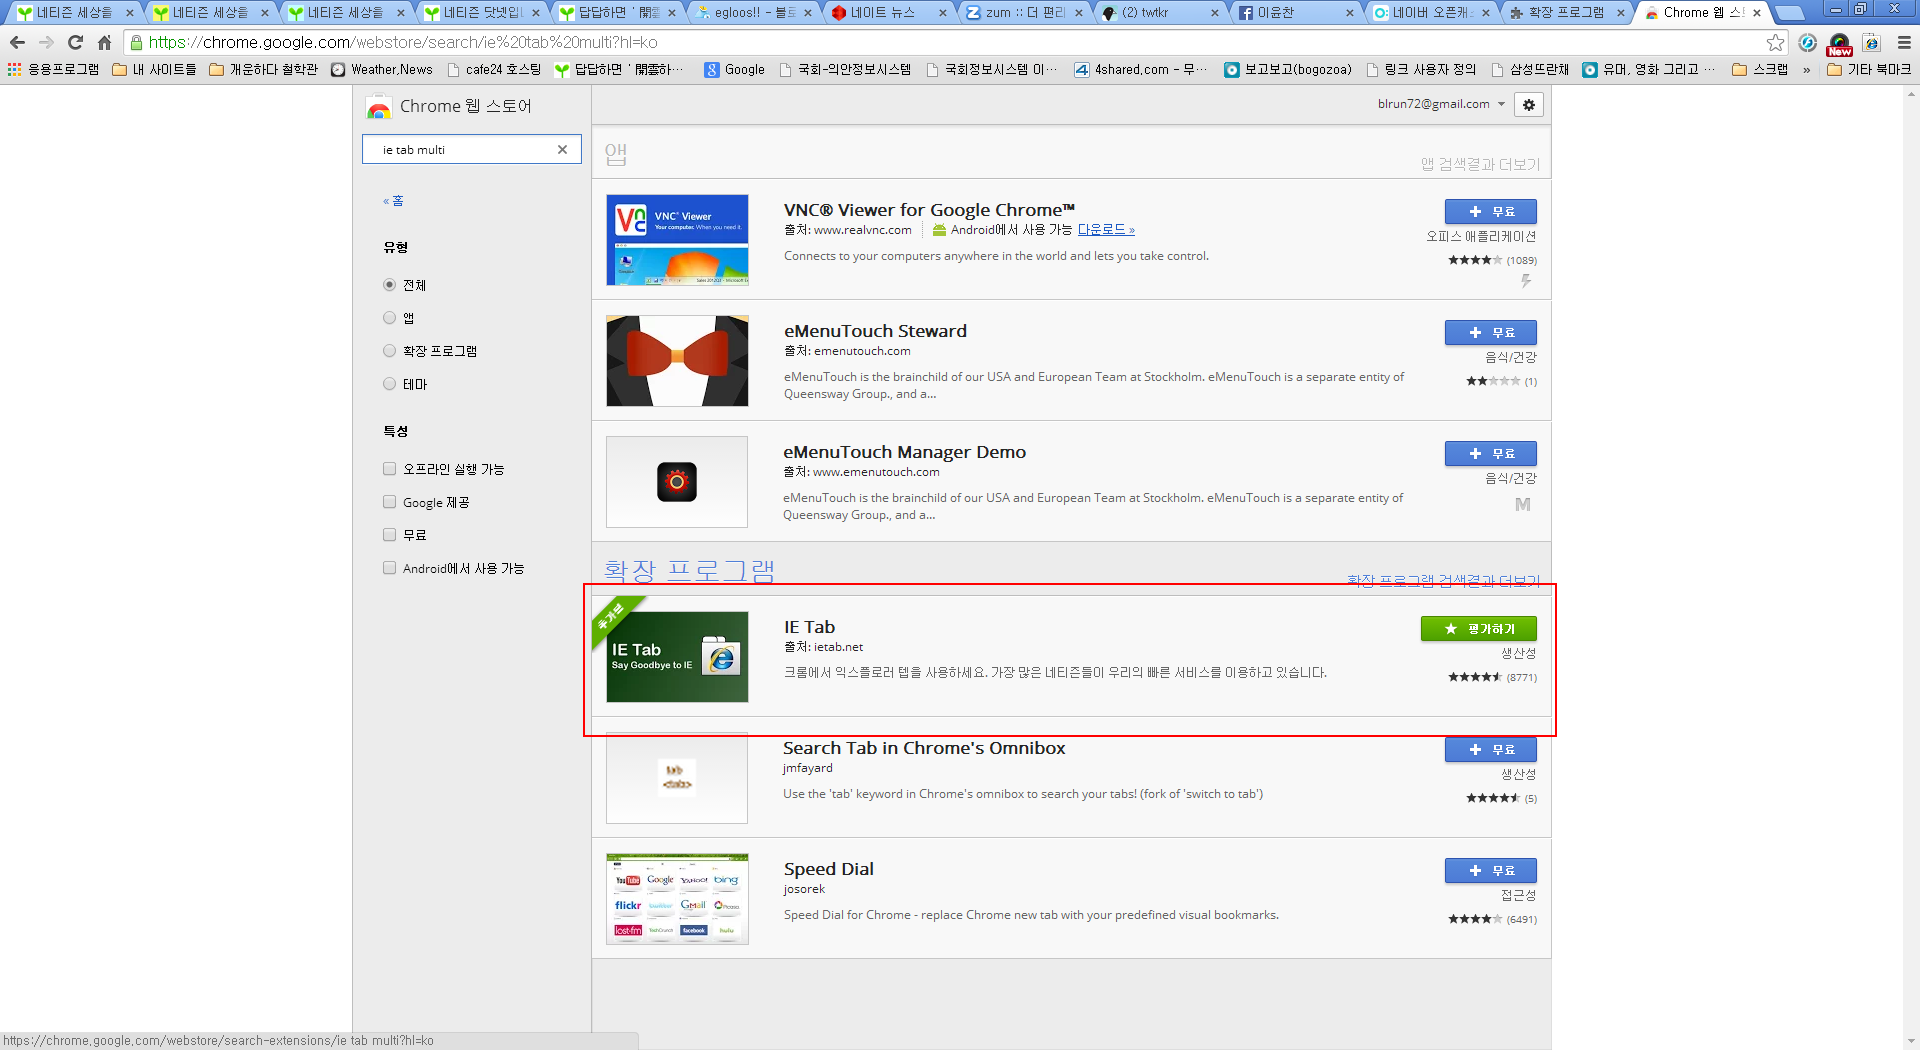
Task: Click the blue-green extension icon beside the star
Action: pyautogui.click(x=1807, y=42)
